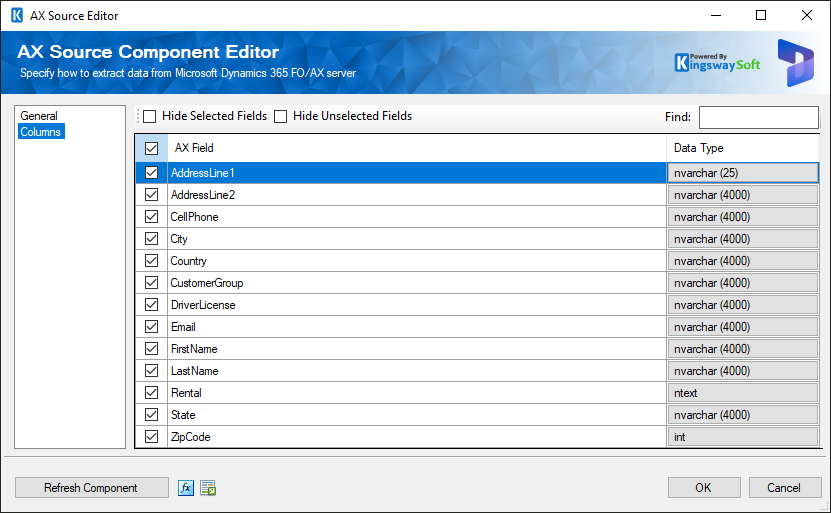
Task: Click the KingswaySoft logo
Action: tap(717, 63)
